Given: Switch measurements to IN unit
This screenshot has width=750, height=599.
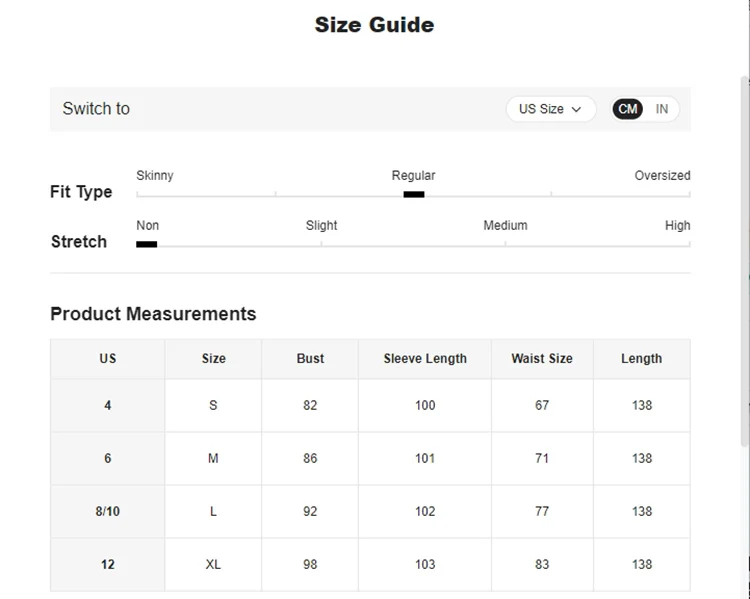Looking at the screenshot, I should point(662,109).
